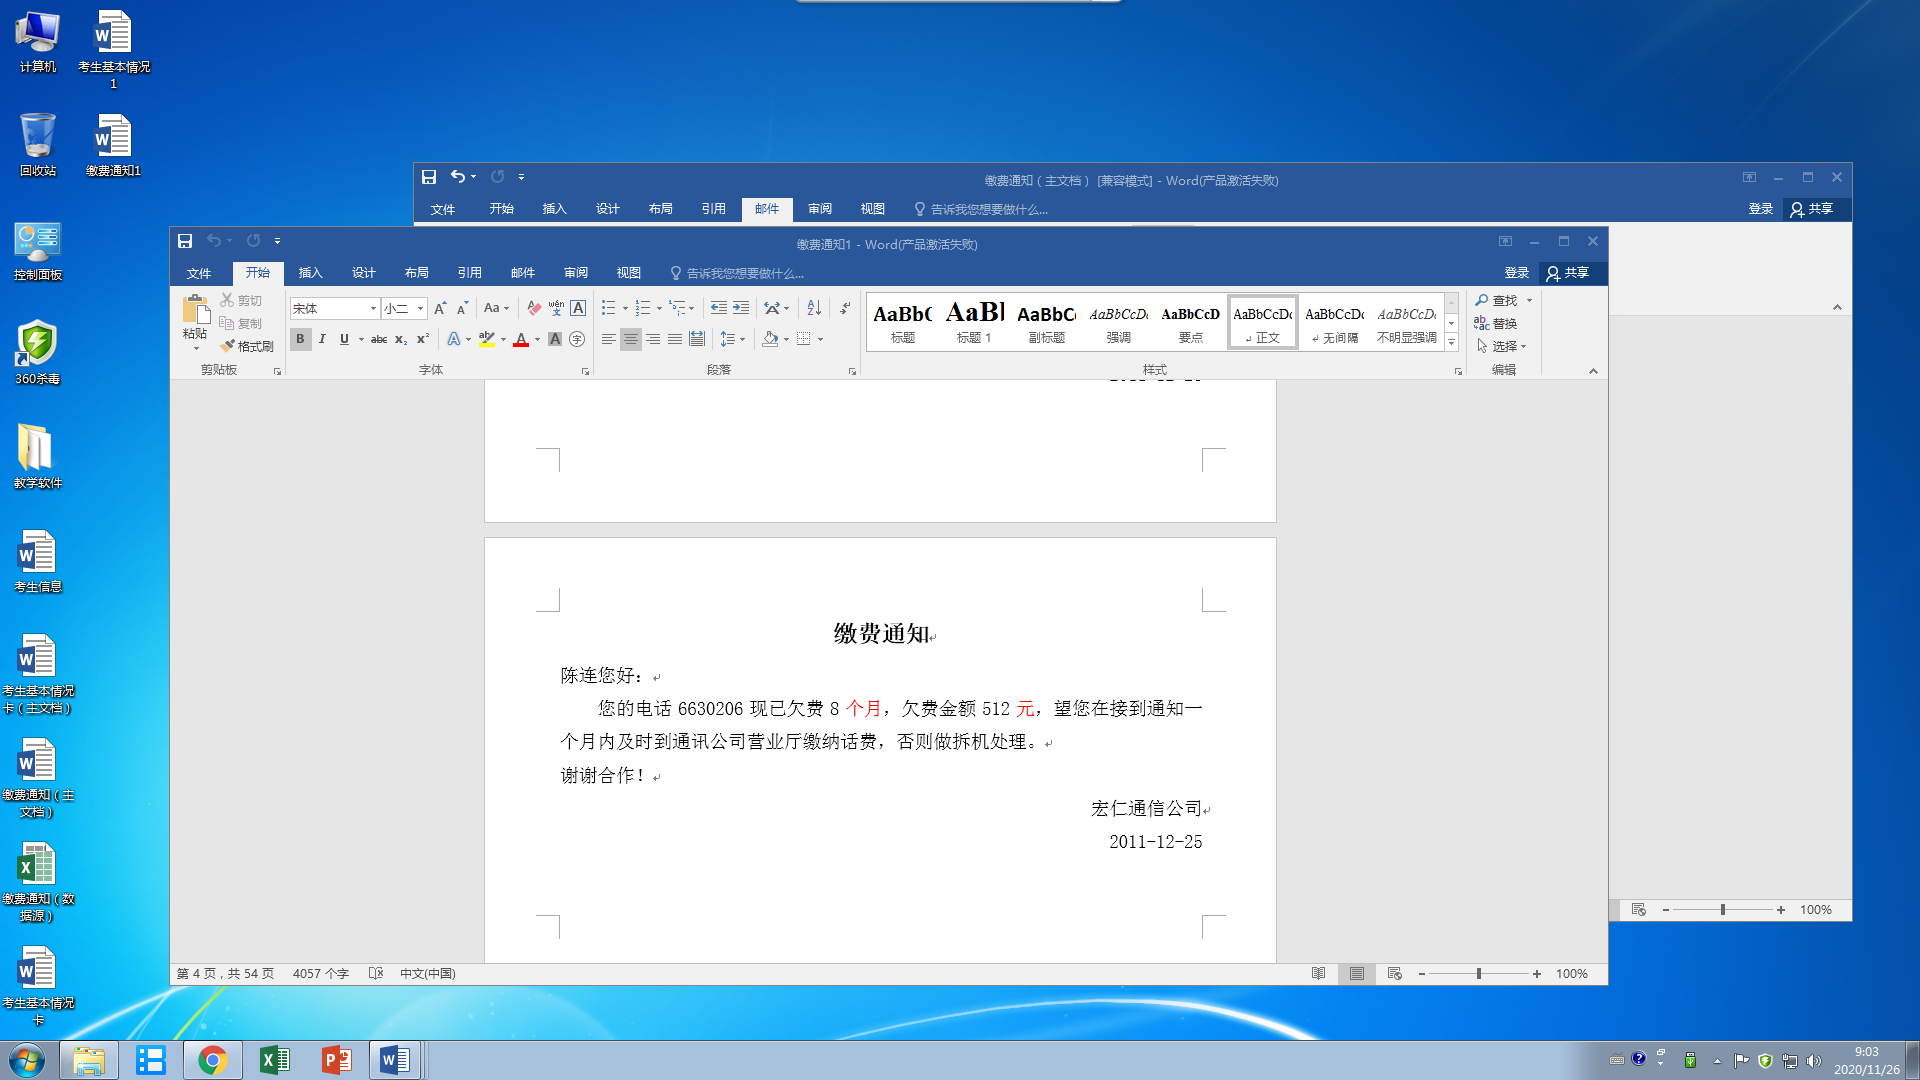Toggle center alignment
The width and height of the screenshot is (1920, 1080).
(x=630, y=339)
